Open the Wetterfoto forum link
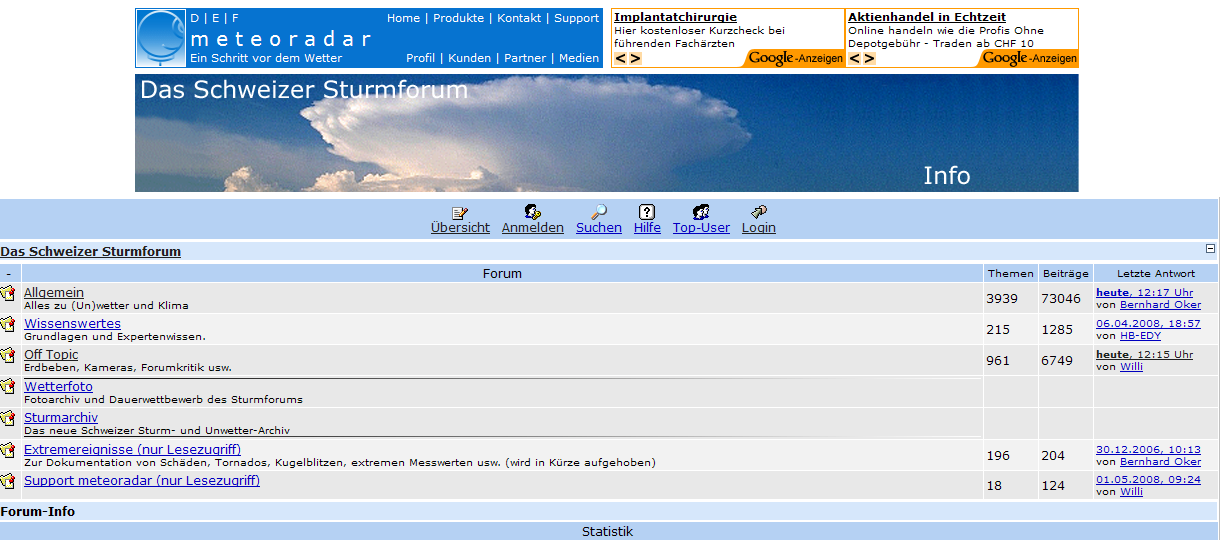 point(58,386)
